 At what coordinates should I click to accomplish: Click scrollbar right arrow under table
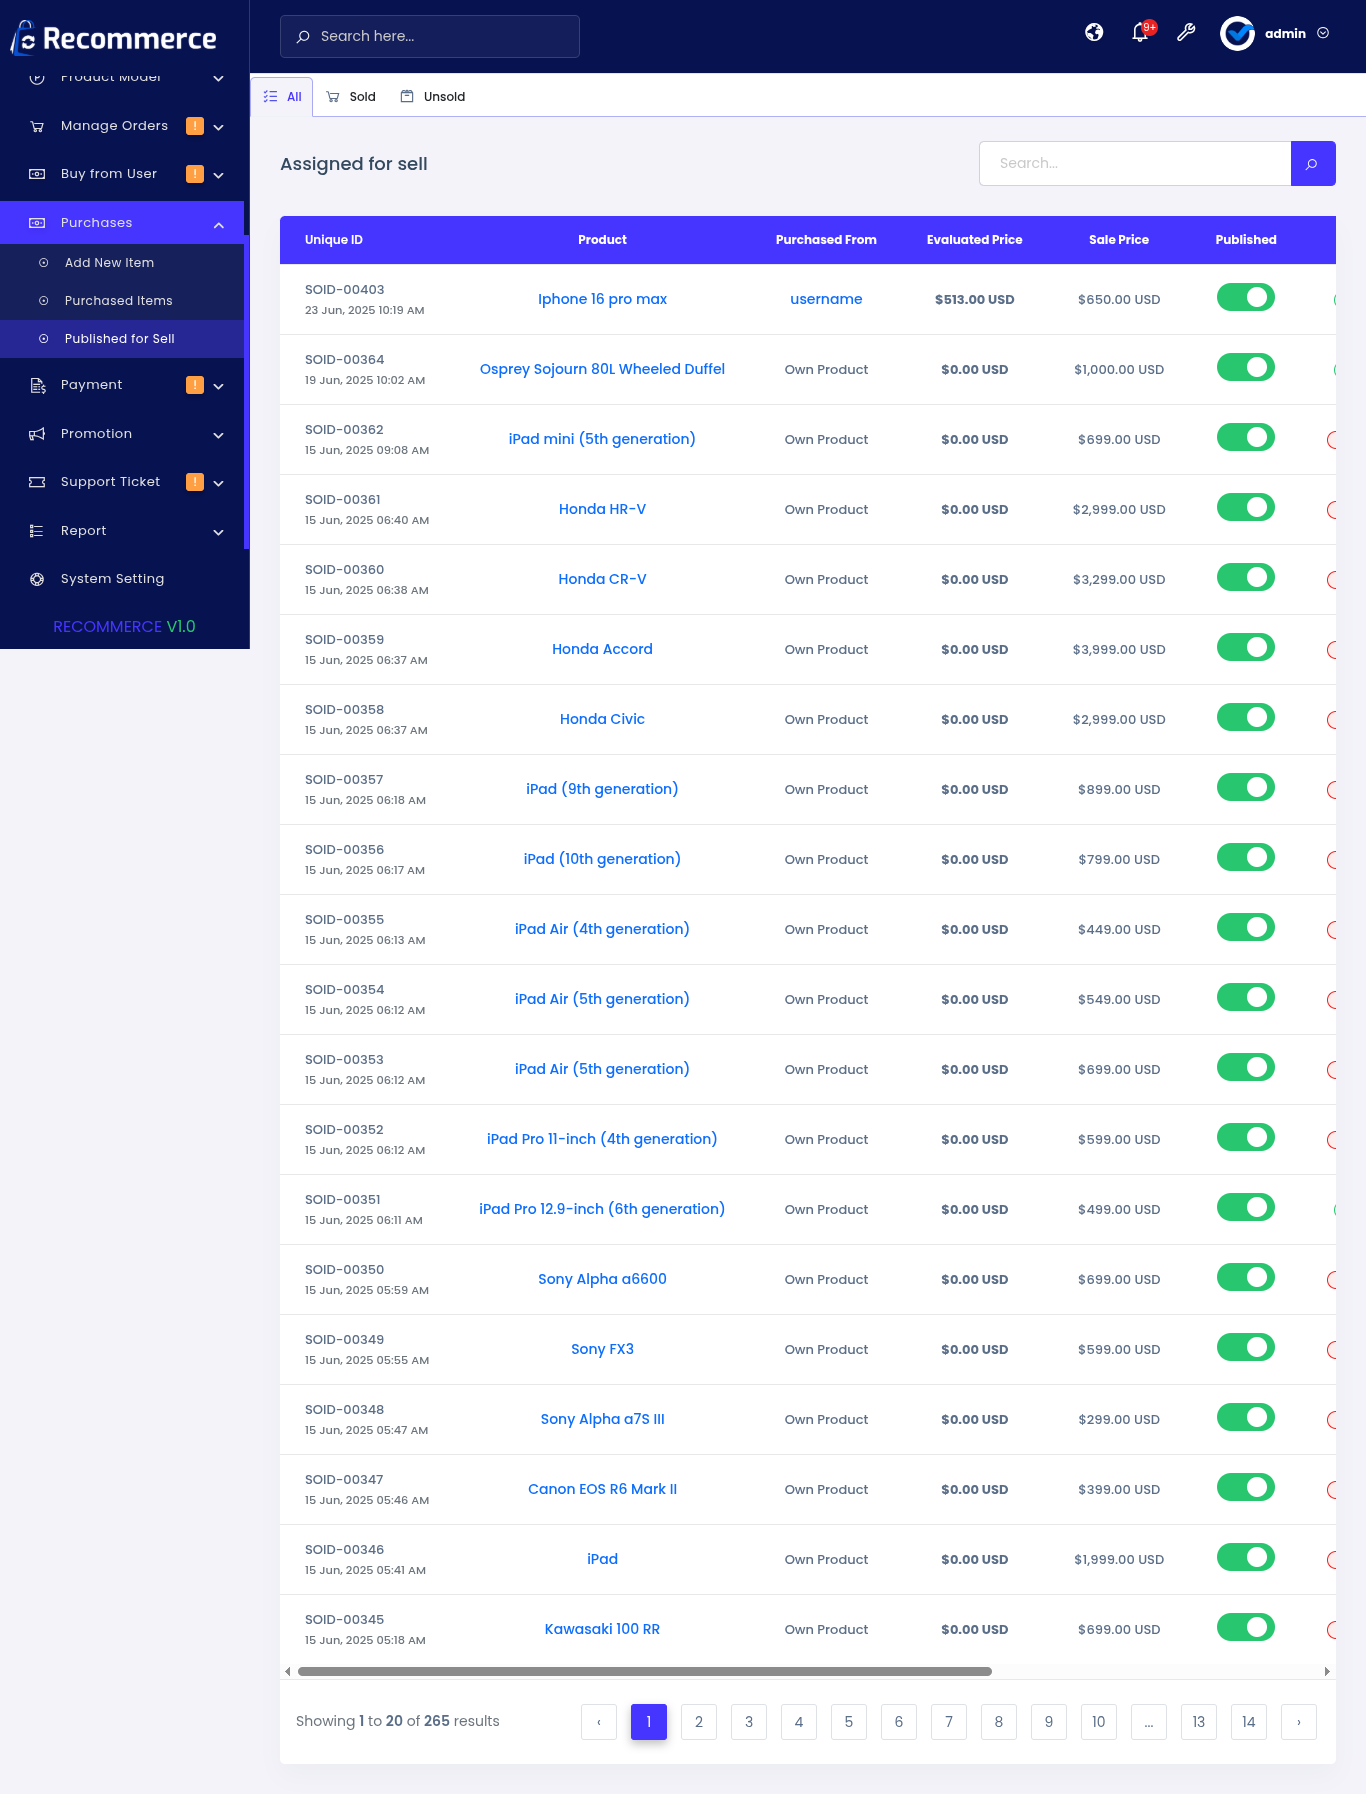(1327, 1671)
